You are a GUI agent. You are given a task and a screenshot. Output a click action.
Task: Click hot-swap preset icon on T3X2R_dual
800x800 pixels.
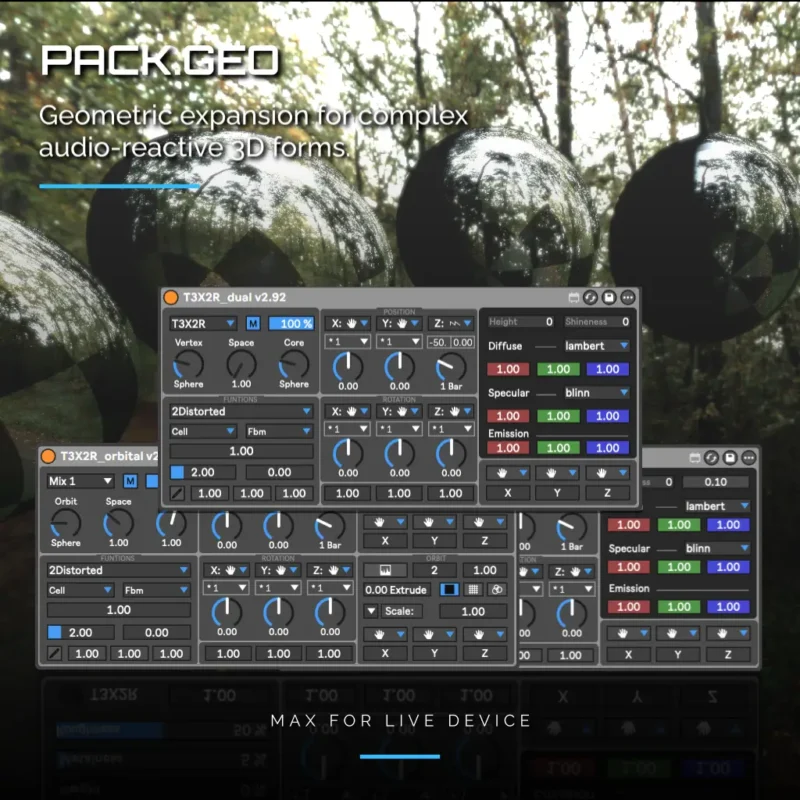590,297
